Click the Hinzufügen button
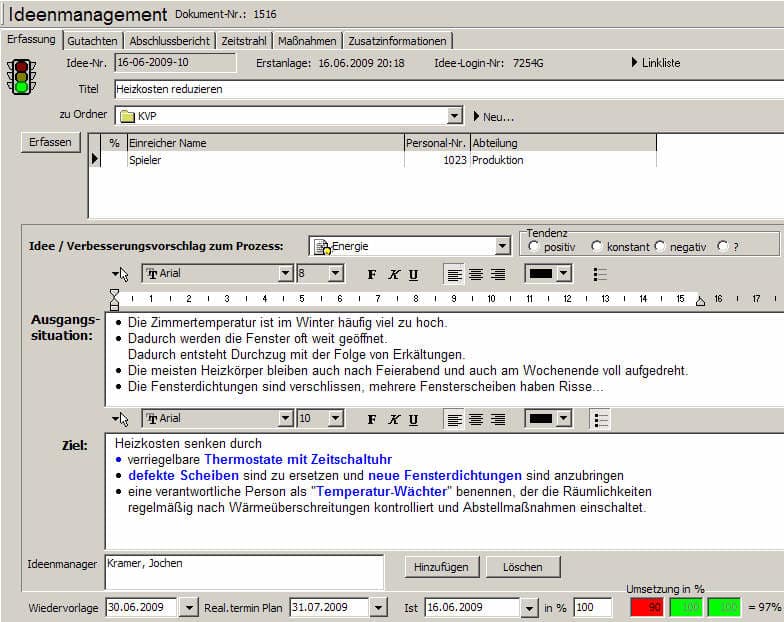The width and height of the screenshot is (784, 622). click(441, 567)
